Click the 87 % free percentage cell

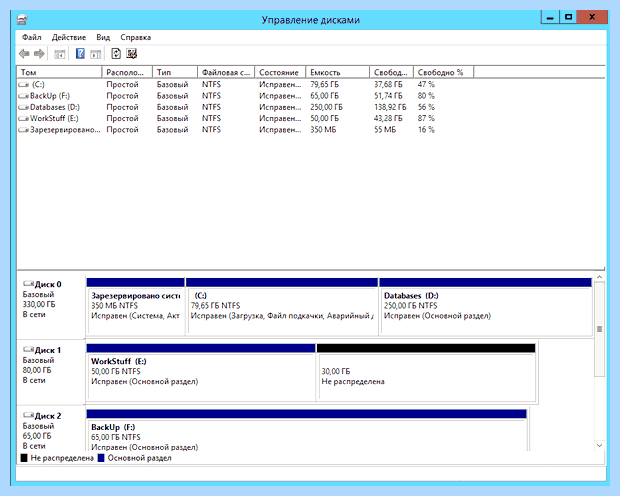tap(426, 118)
